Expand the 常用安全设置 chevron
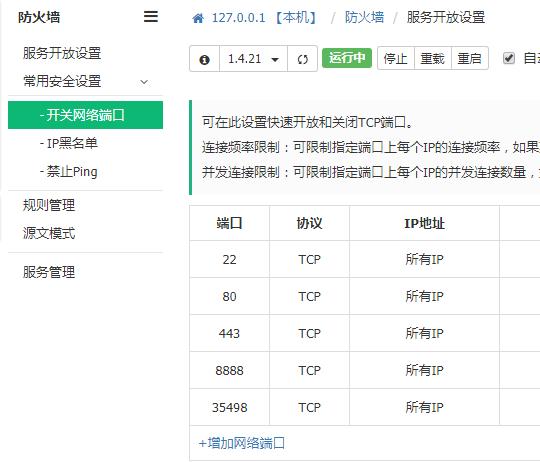 [x=144, y=82]
